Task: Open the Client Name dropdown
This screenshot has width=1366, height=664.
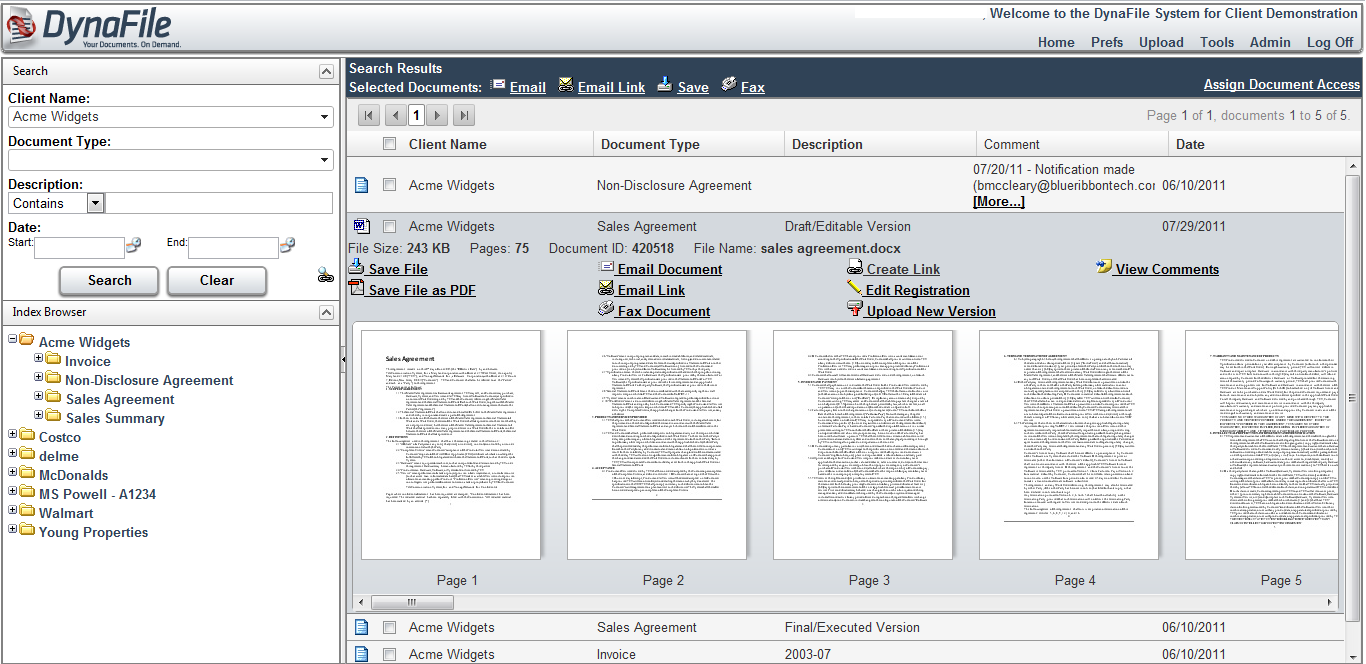Action: [325, 117]
